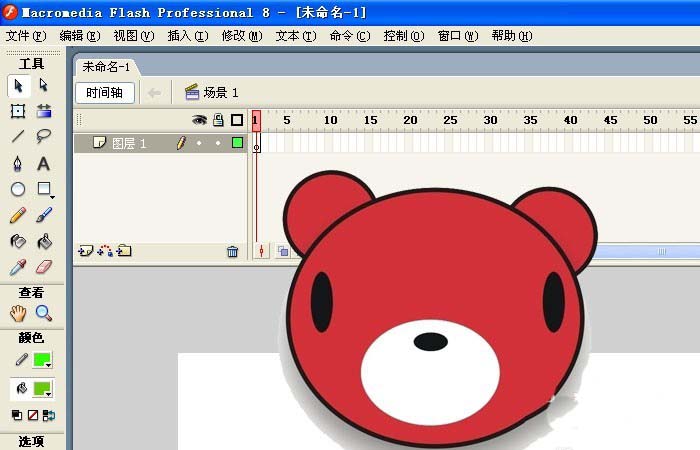
Task: Select the Free Transform tool
Action: (x=18, y=111)
